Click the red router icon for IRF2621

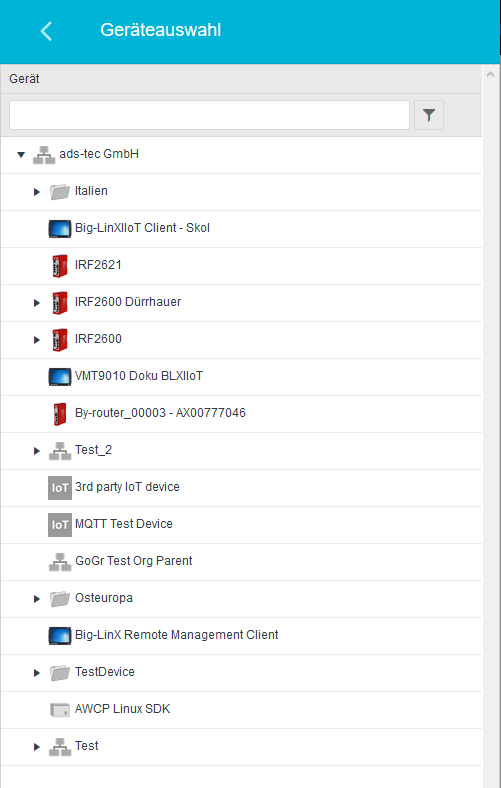[x=60, y=265]
